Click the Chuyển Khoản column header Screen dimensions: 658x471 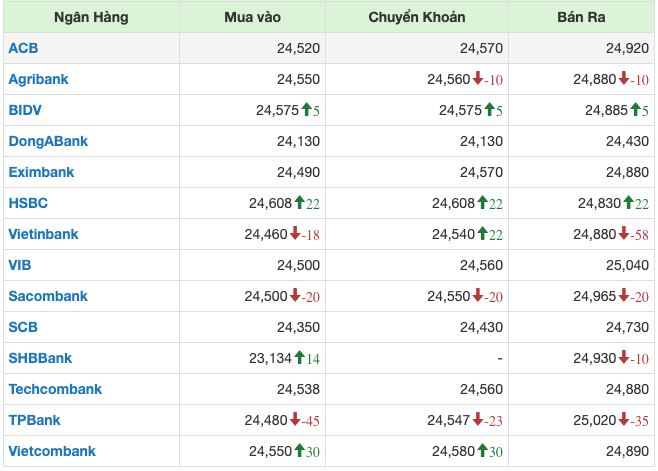[x=417, y=17]
